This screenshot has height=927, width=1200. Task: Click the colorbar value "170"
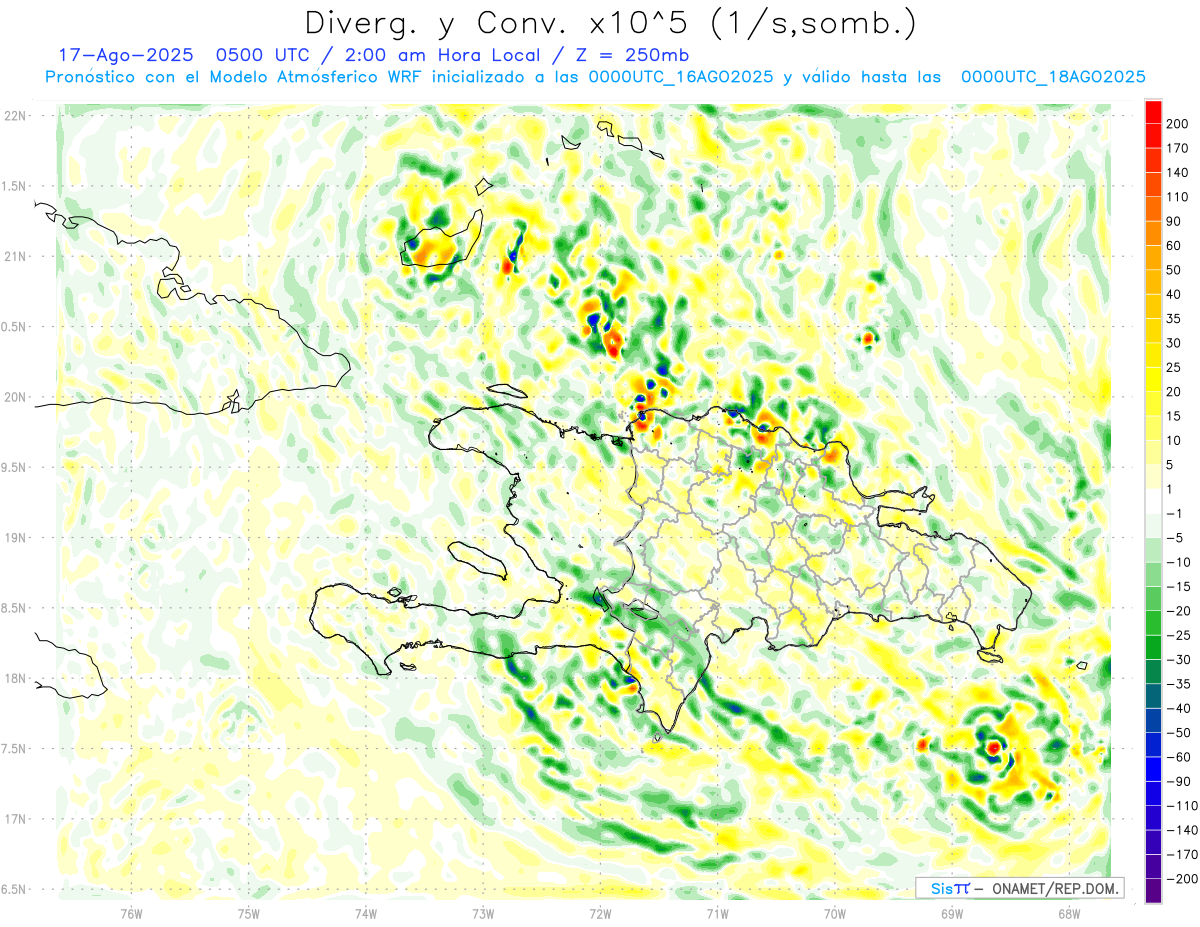[x=1177, y=149]
